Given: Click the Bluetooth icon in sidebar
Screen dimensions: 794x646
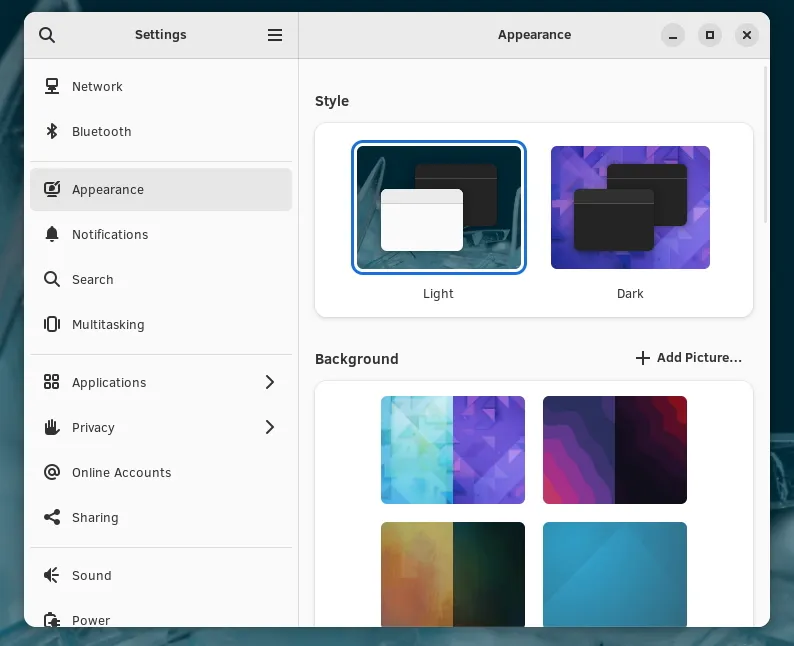Looking at the screenshot, I should click(52, 132).
